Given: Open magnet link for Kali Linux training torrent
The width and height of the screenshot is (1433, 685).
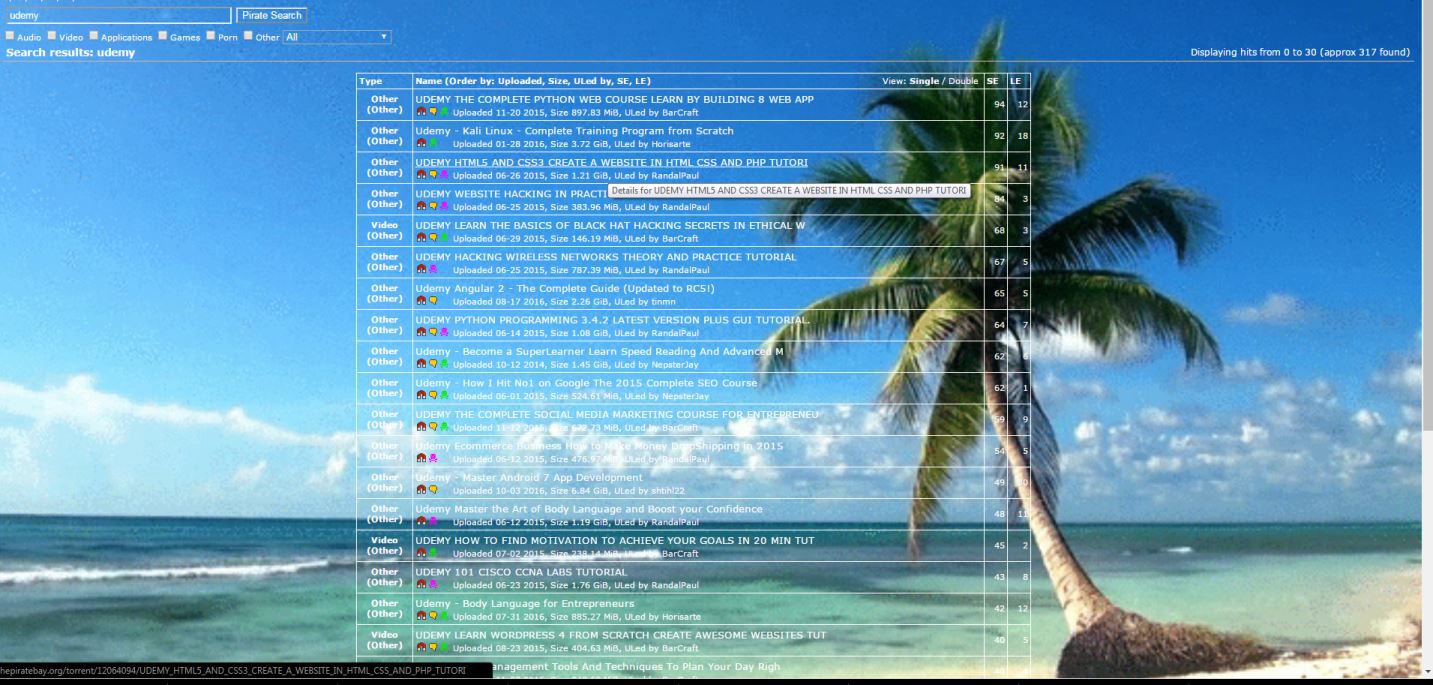Looking at the screenshot, I should click(421, 143).
